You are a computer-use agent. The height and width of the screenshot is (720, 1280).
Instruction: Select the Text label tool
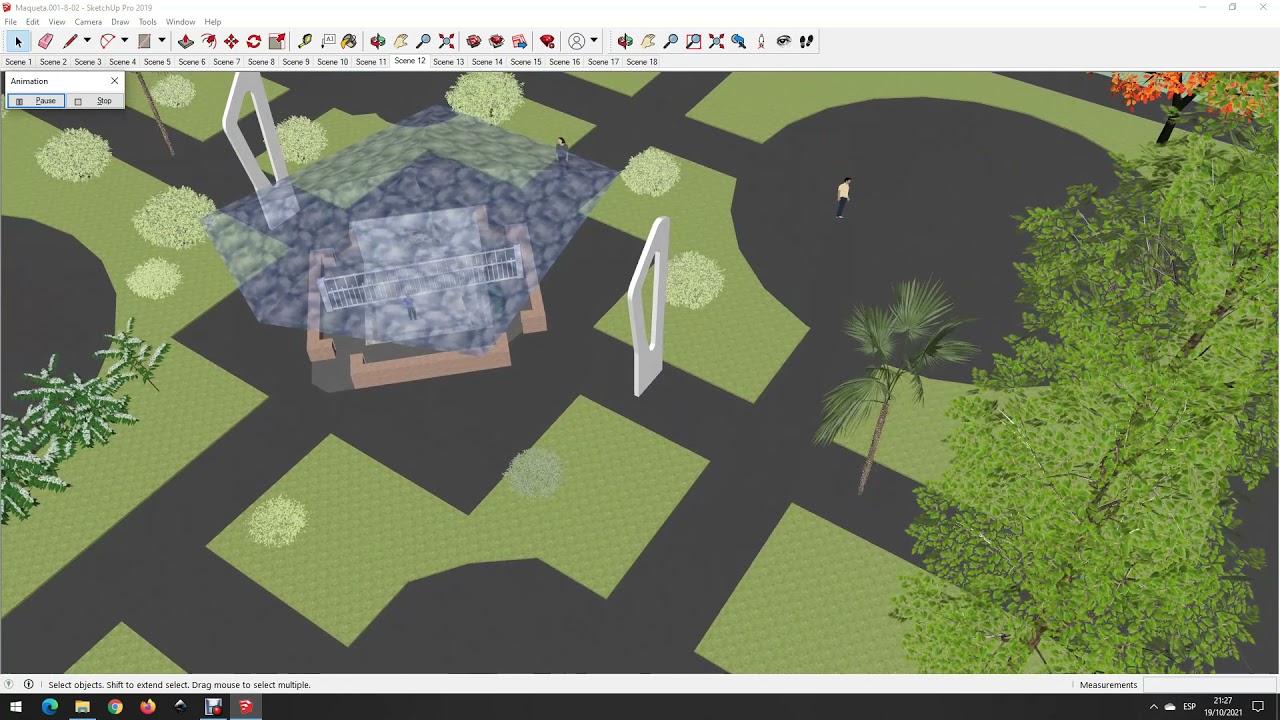(328, 41)
